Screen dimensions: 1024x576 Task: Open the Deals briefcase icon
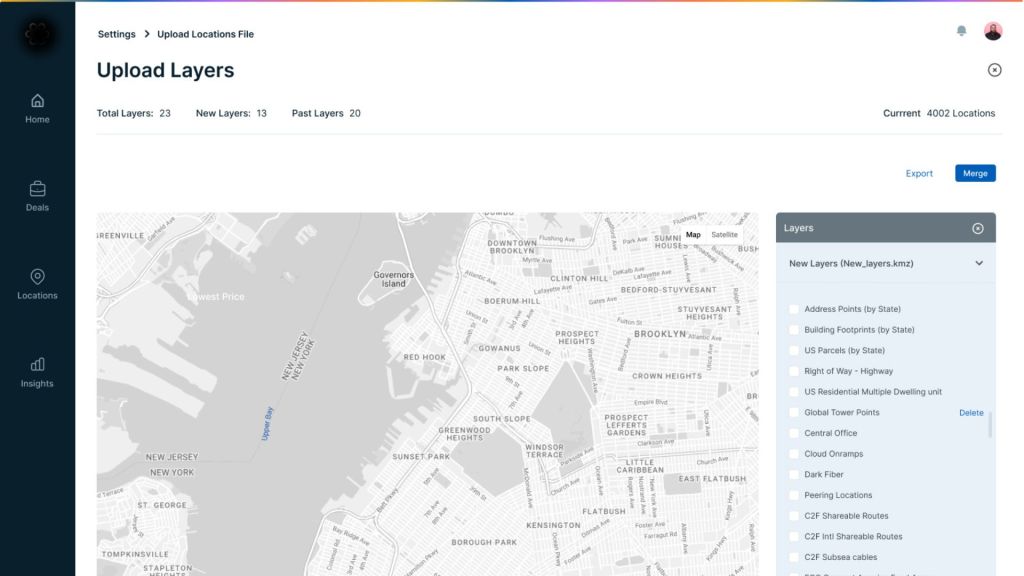point(37,189)
